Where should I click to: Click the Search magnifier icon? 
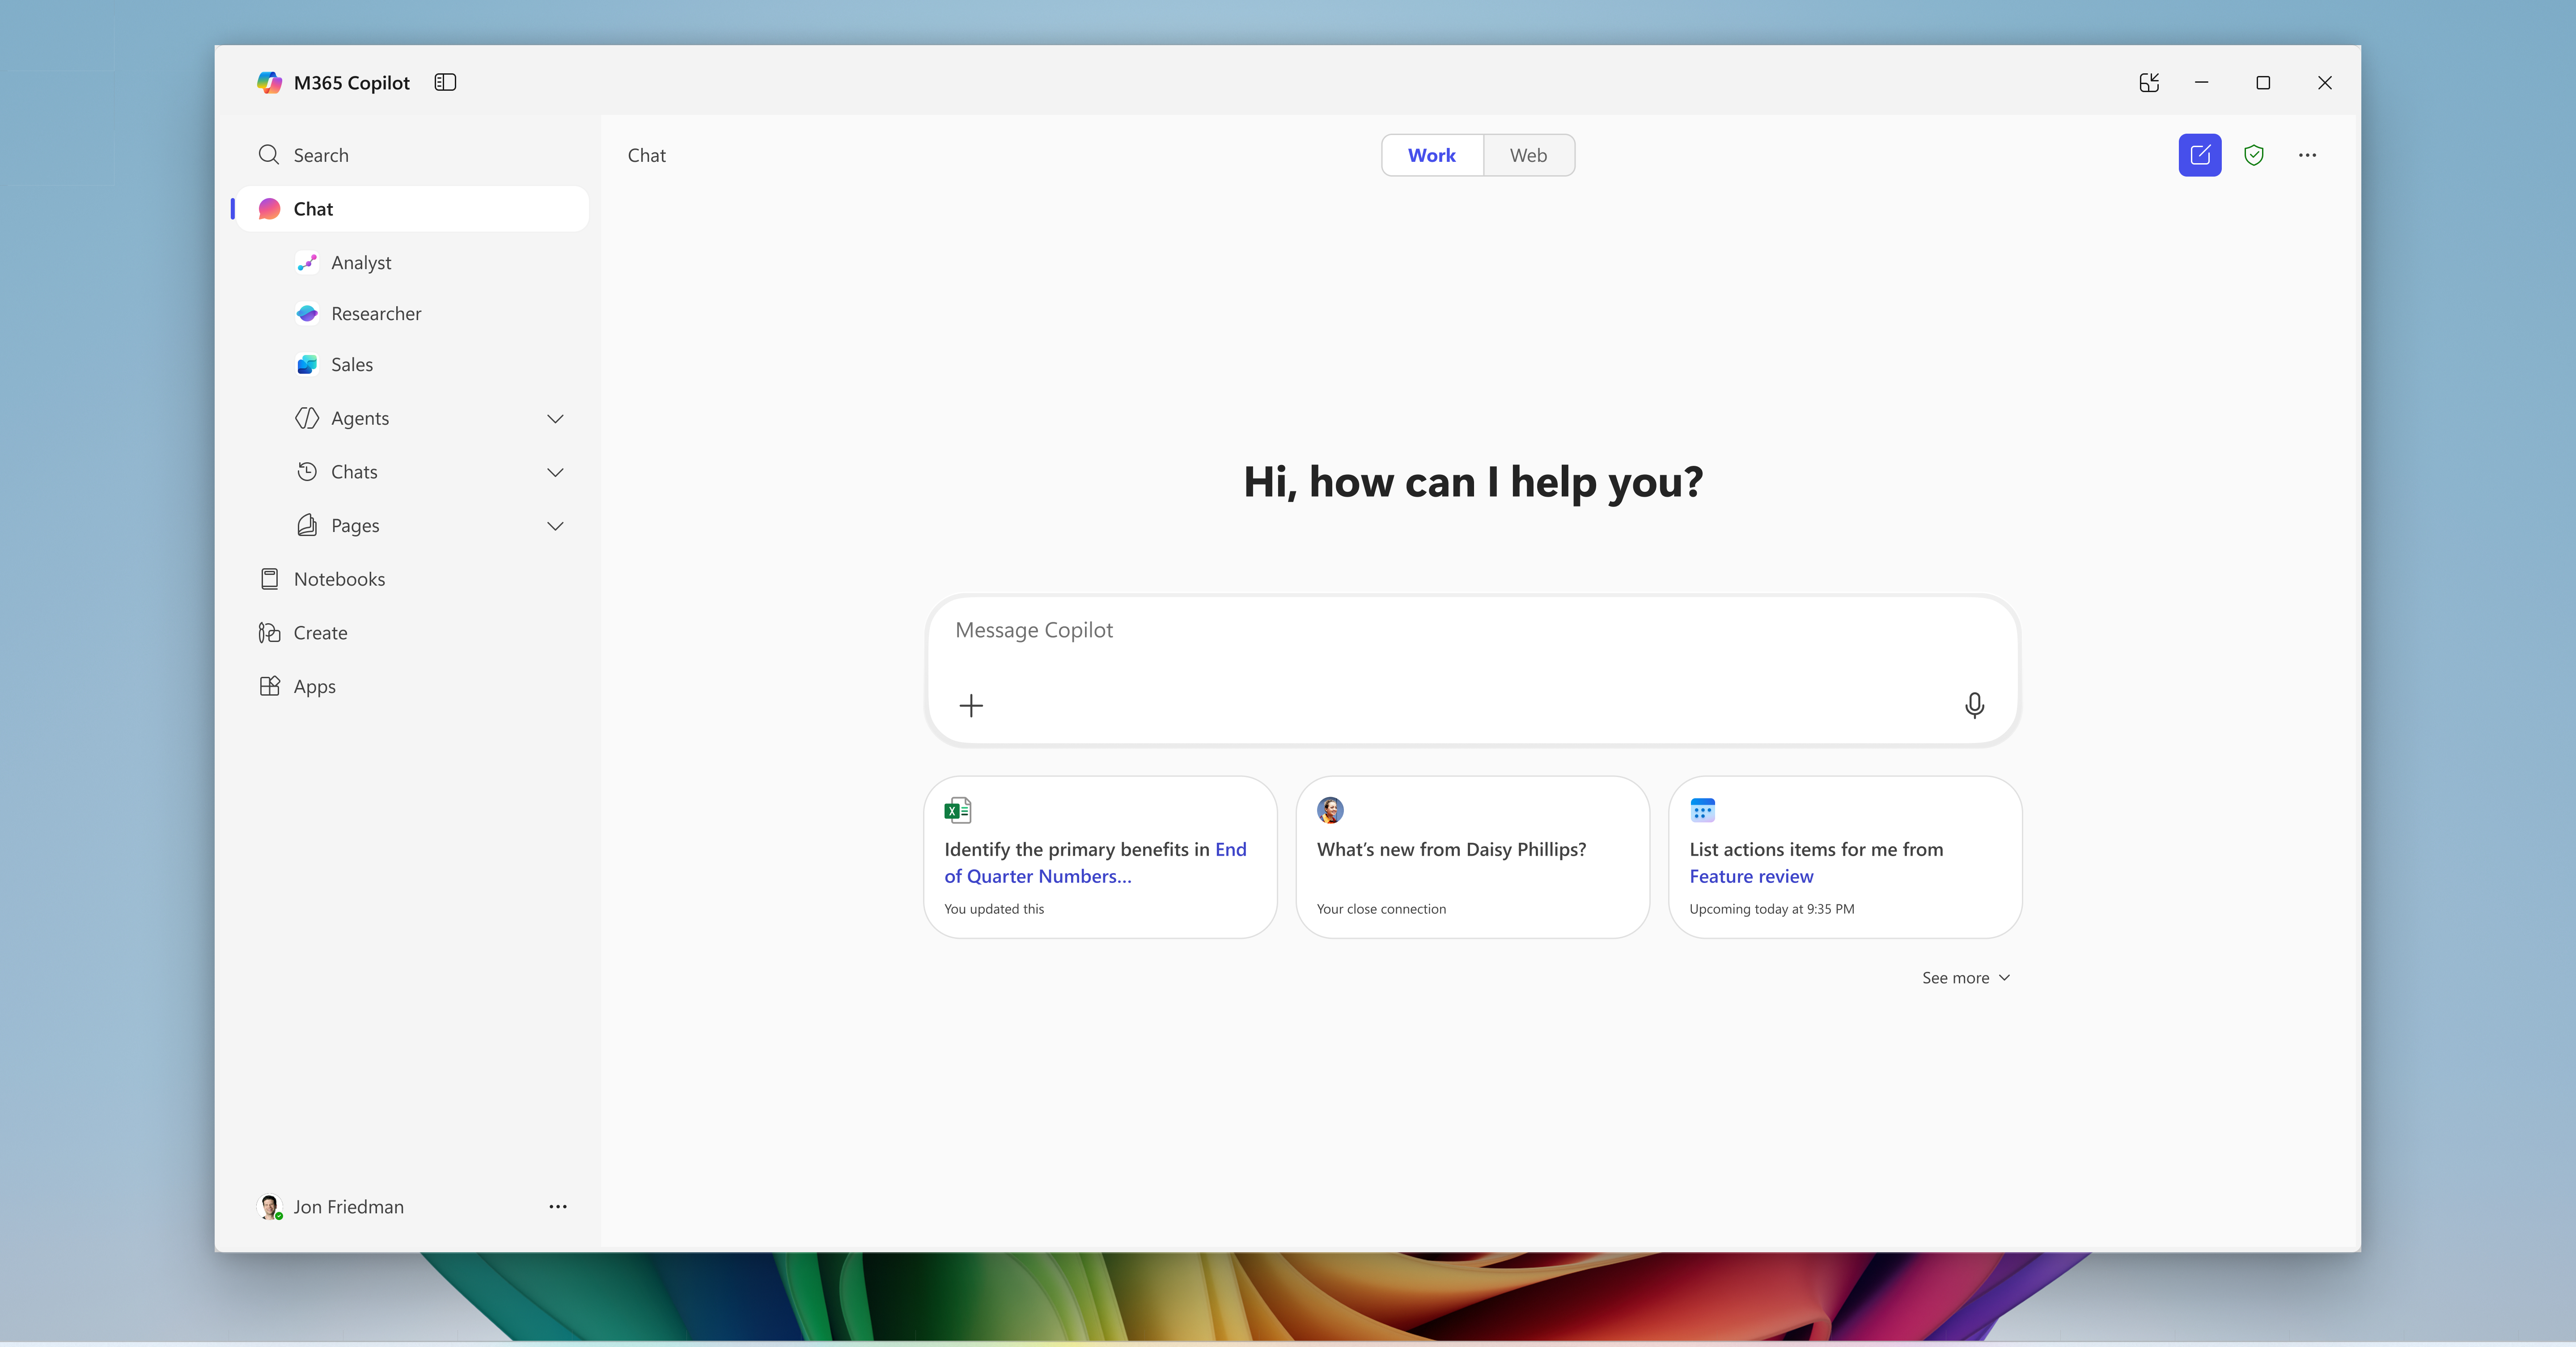pyautogui.click(x=268, y=155)
